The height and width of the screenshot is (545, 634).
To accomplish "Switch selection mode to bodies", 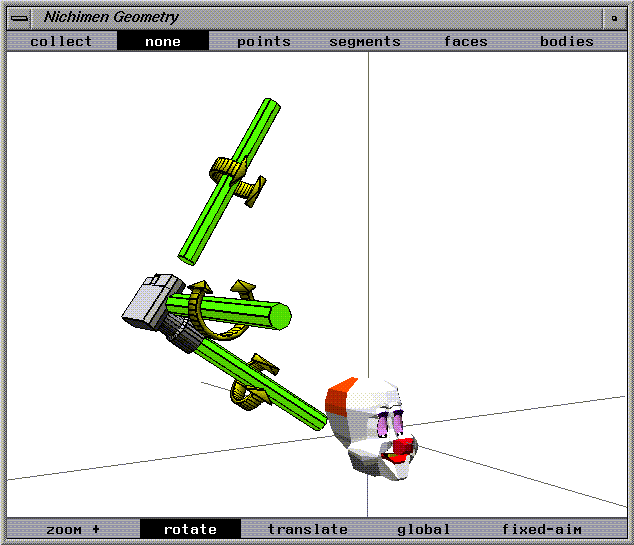I will pos(567,41).
